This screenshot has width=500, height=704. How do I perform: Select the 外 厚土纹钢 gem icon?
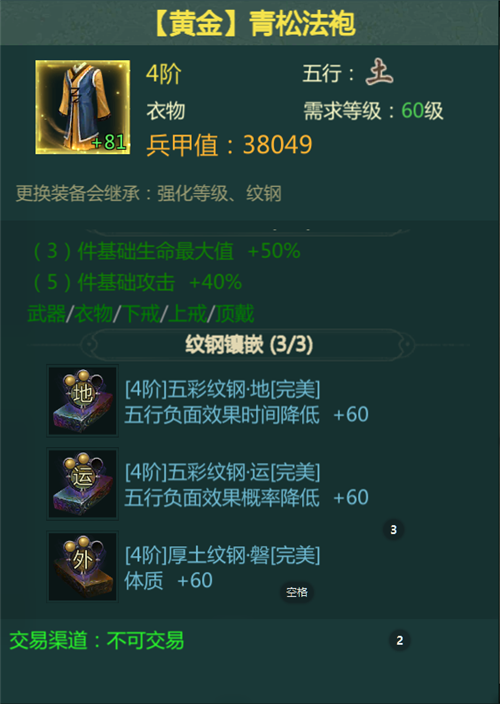click(x=83, y=567)
